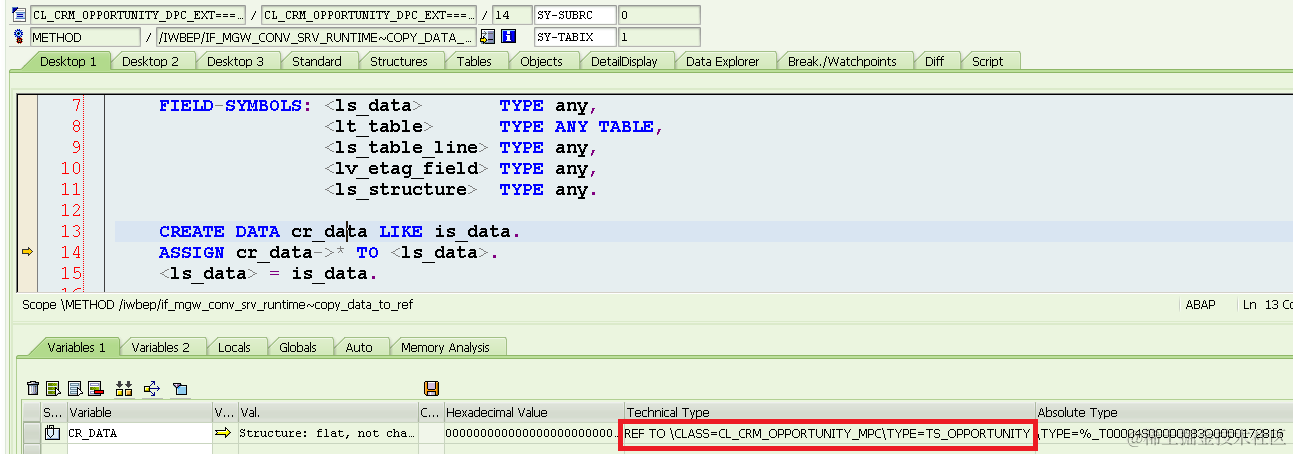Click code line 13 CREATE DATA cr_data

coord(340,231)
